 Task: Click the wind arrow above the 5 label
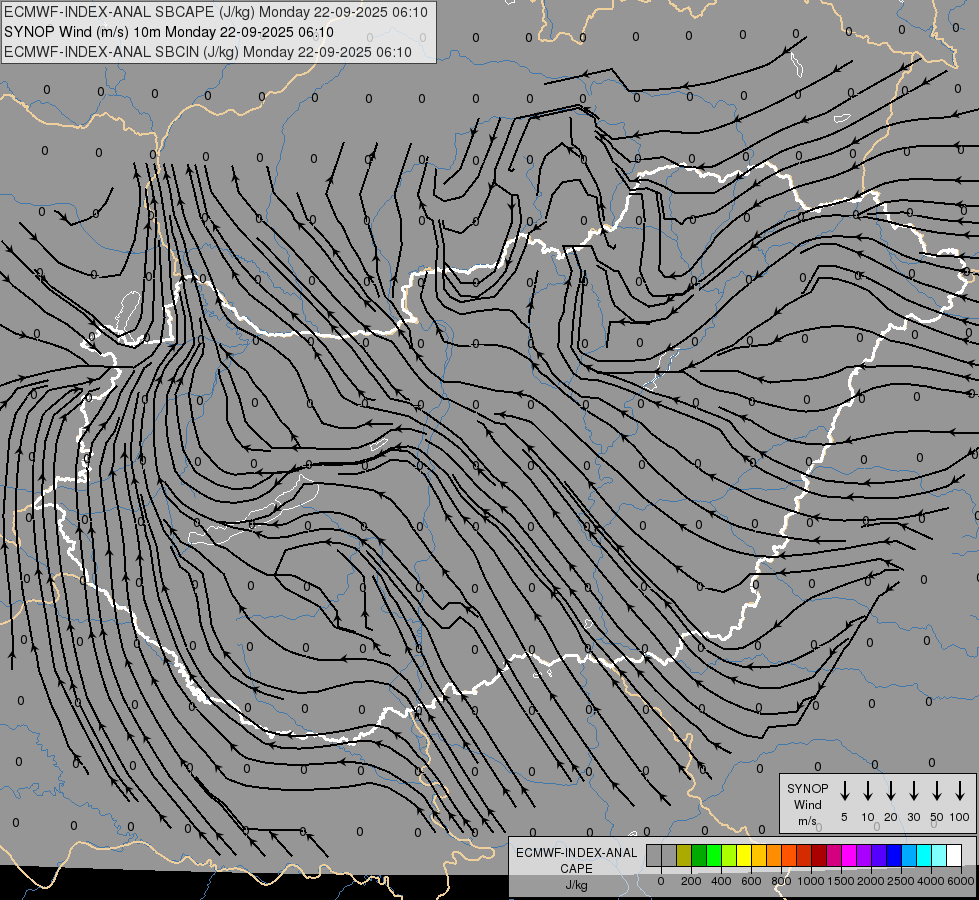point(844,791)
